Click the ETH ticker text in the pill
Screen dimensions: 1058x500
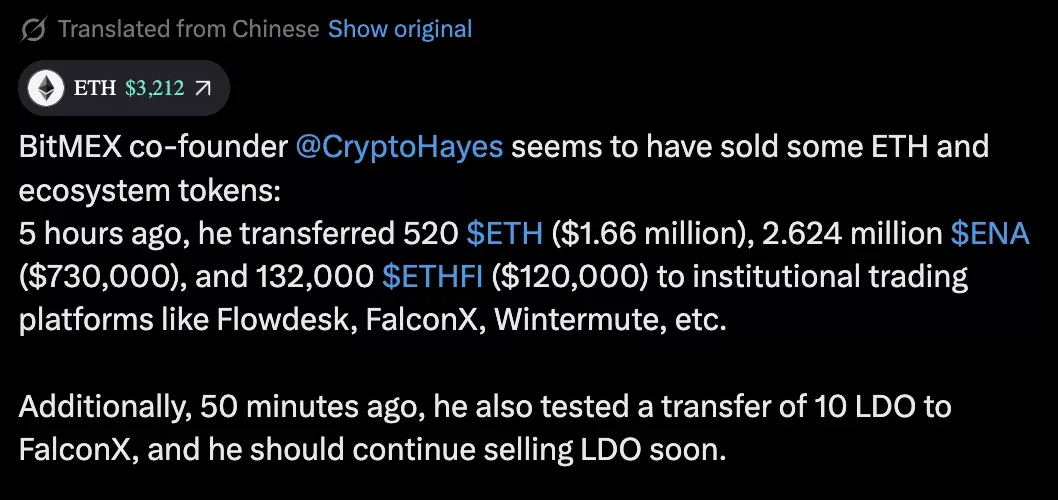94,89
